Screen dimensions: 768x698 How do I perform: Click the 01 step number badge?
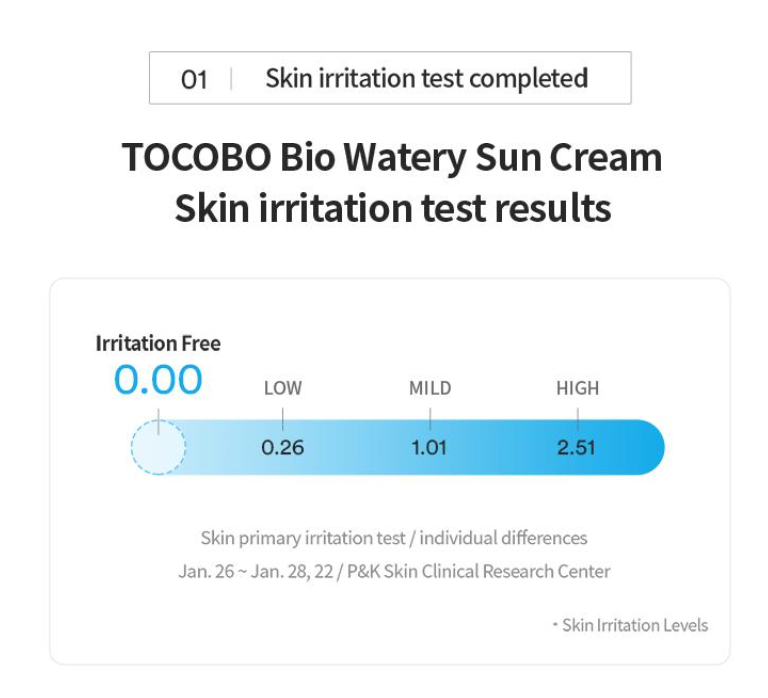[x=194, y=79]
